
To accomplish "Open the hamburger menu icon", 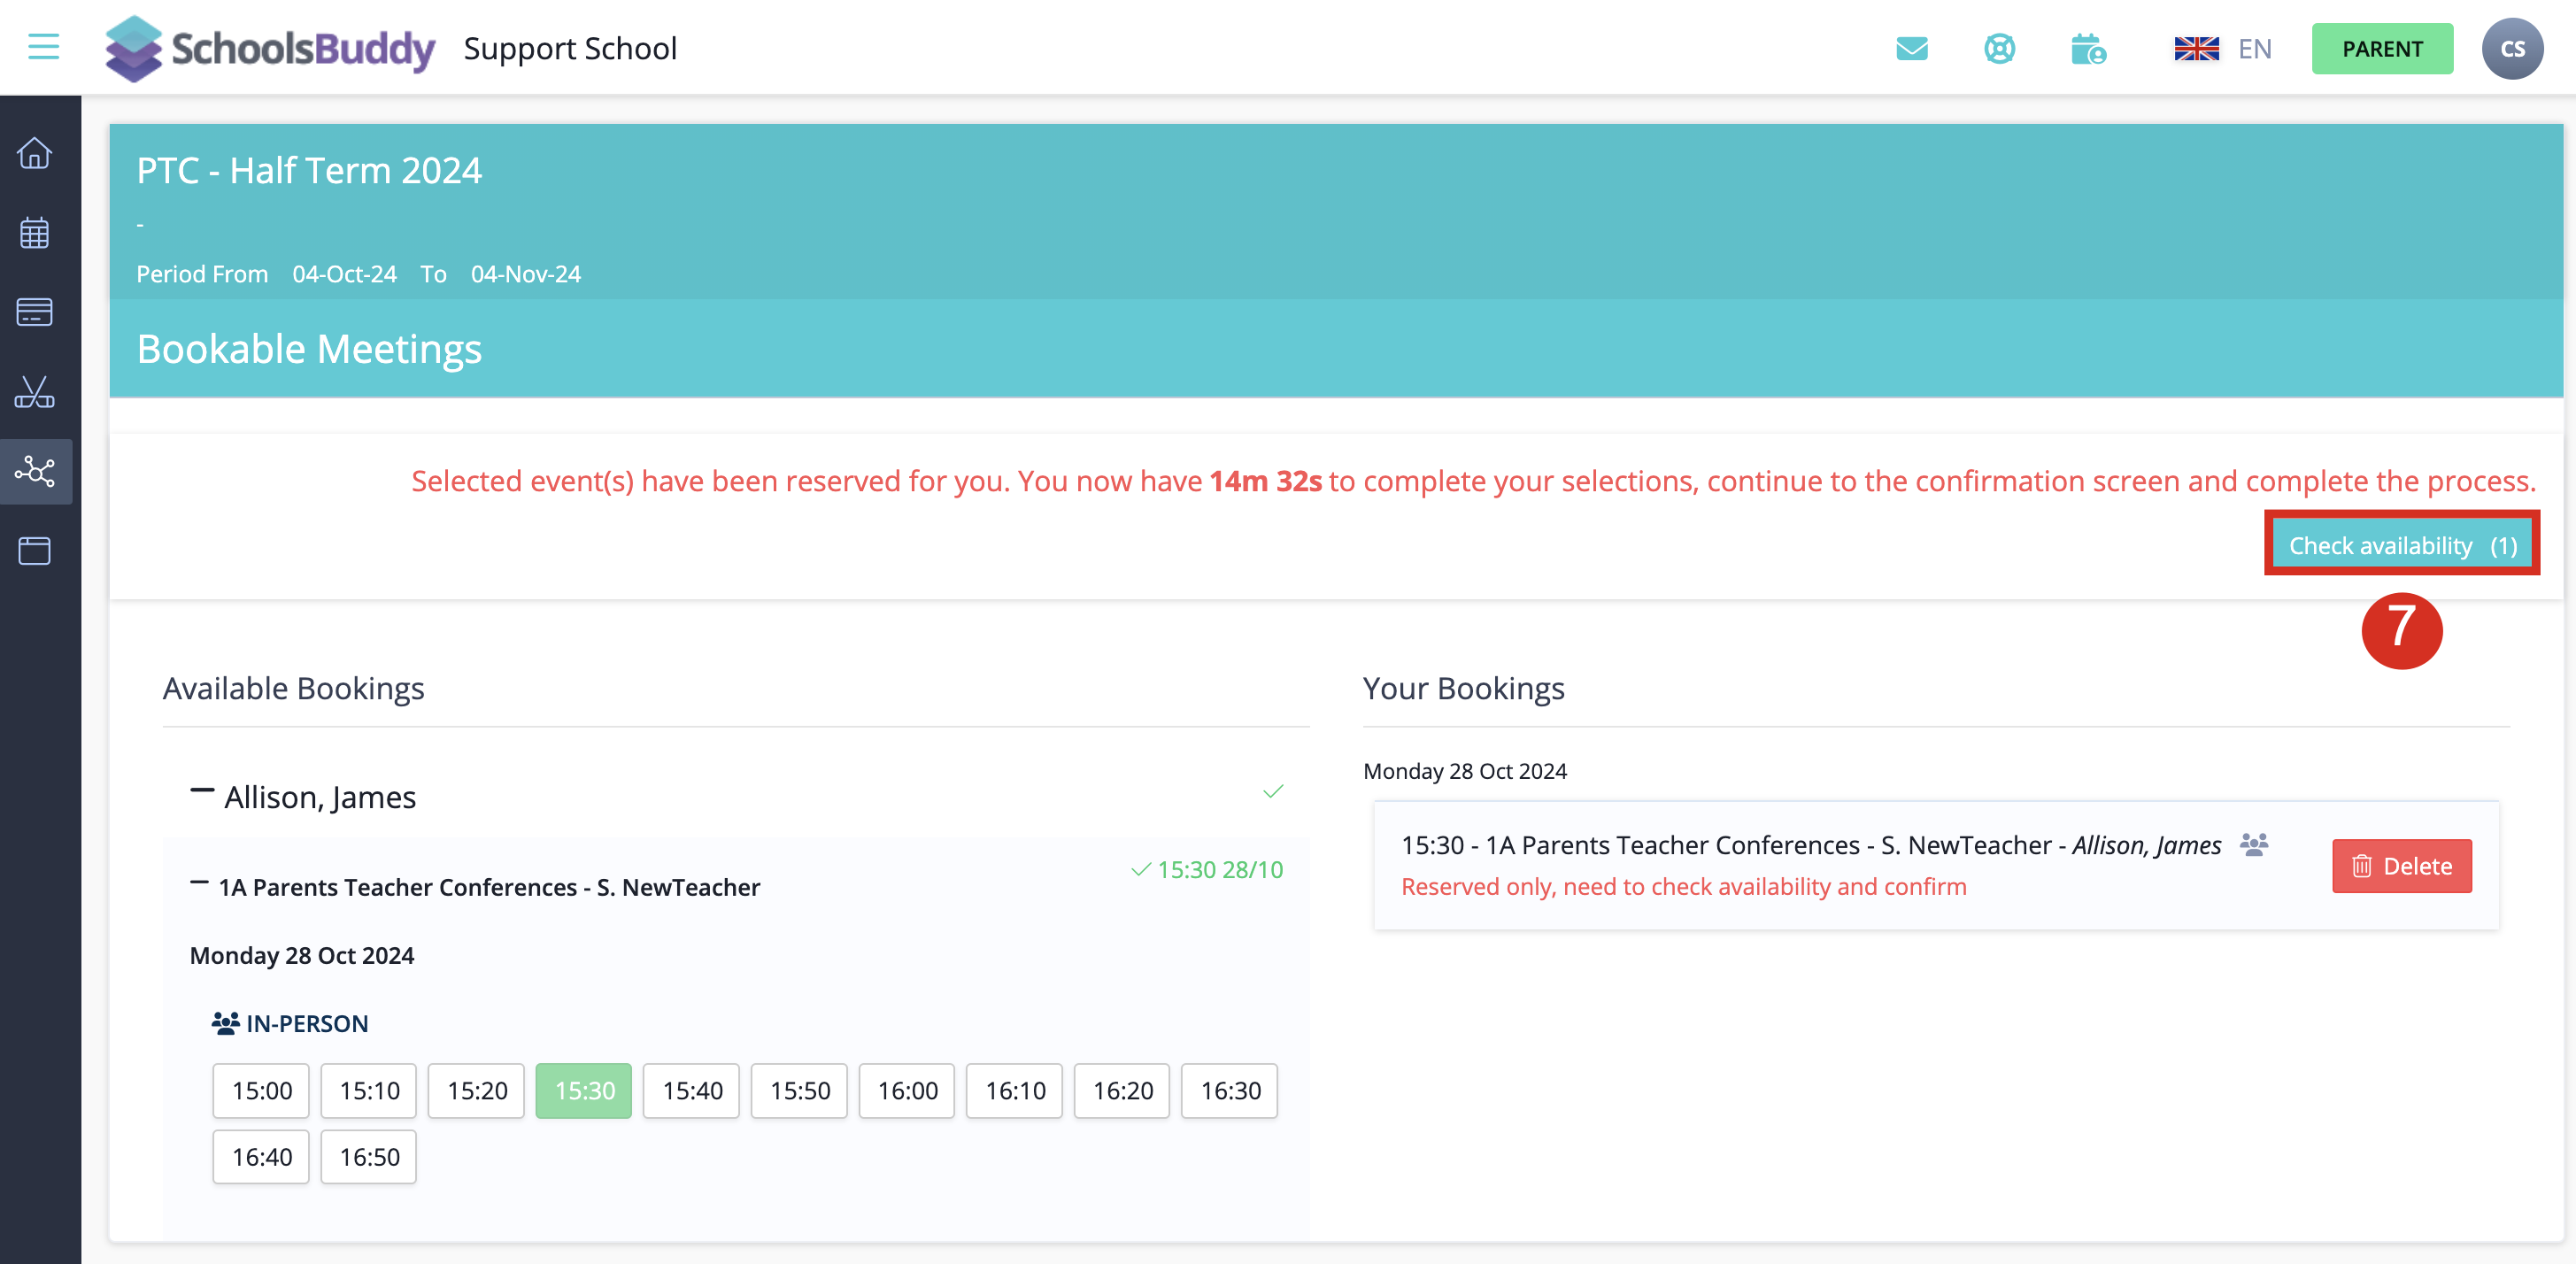I will click(x=43, y=47).
